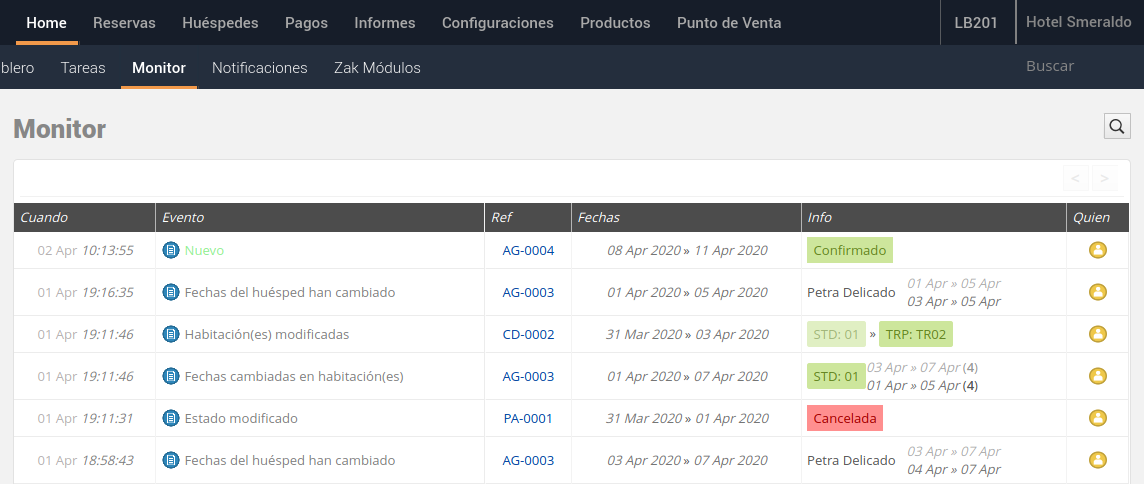Click the magnifier search icon beside Monitor
This screenshot has width=1144, height=484.
(x=1116, y=126)
